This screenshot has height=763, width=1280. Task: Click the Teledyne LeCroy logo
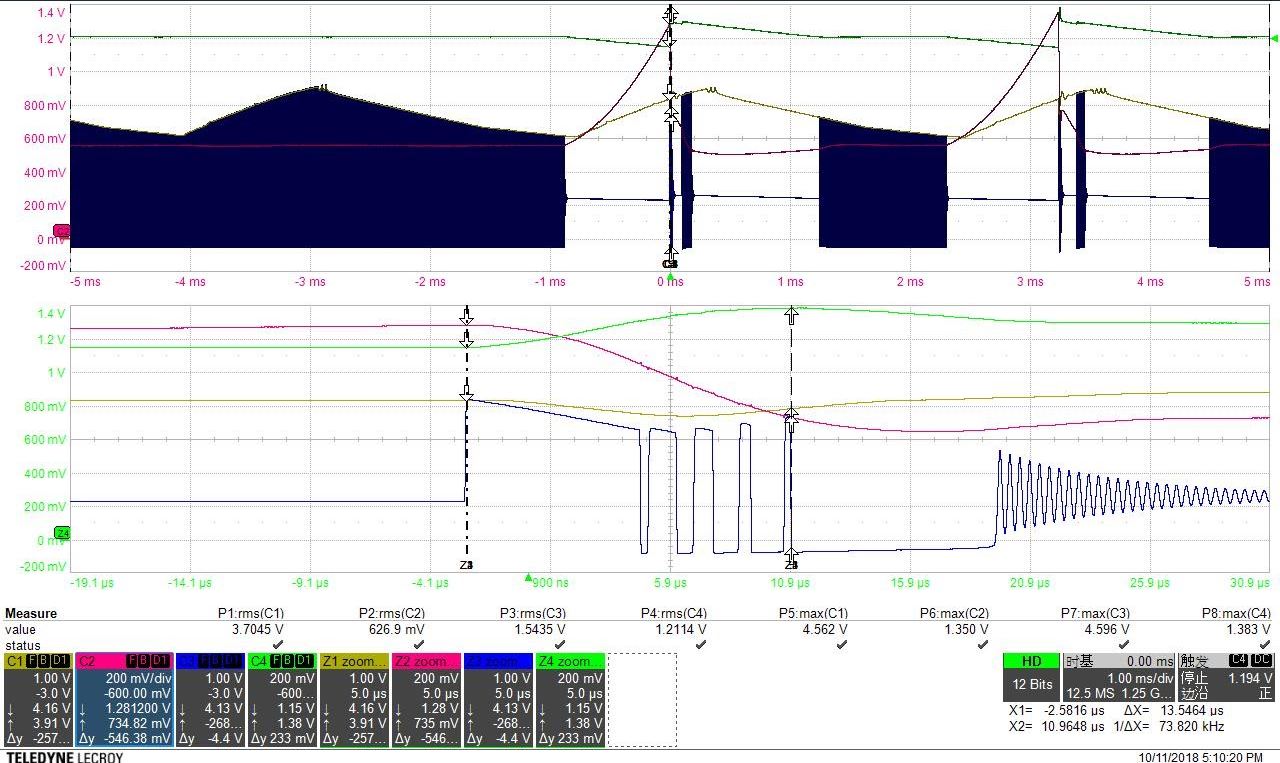[x=64, y=757]
